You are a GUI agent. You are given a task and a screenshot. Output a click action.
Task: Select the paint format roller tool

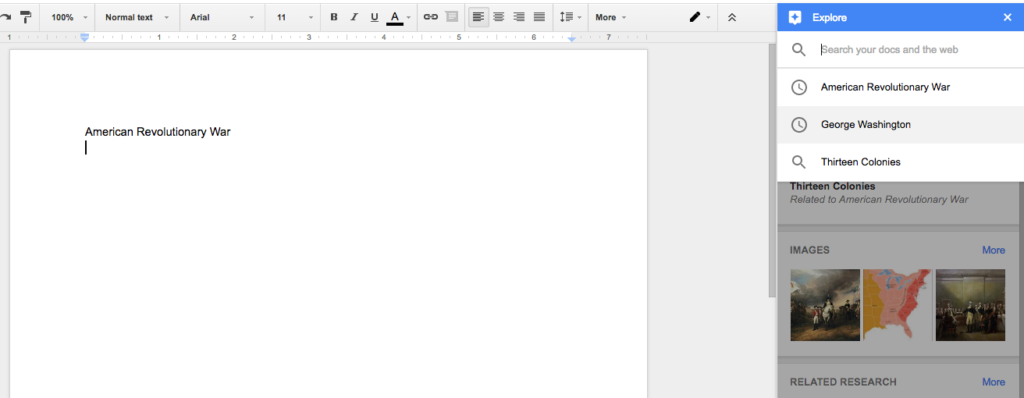(x=25, y=17)
